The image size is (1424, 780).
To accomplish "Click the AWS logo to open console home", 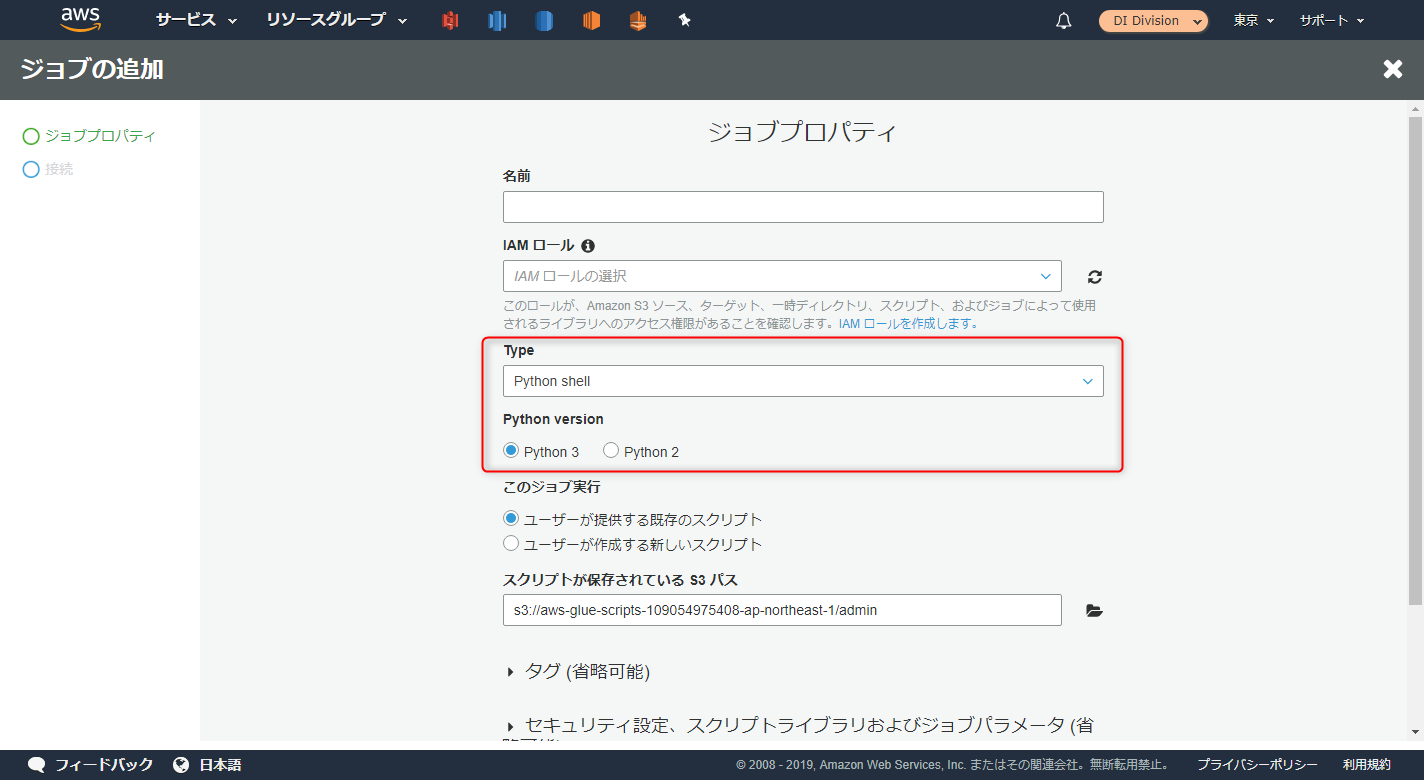I will (x=80, y=19).
